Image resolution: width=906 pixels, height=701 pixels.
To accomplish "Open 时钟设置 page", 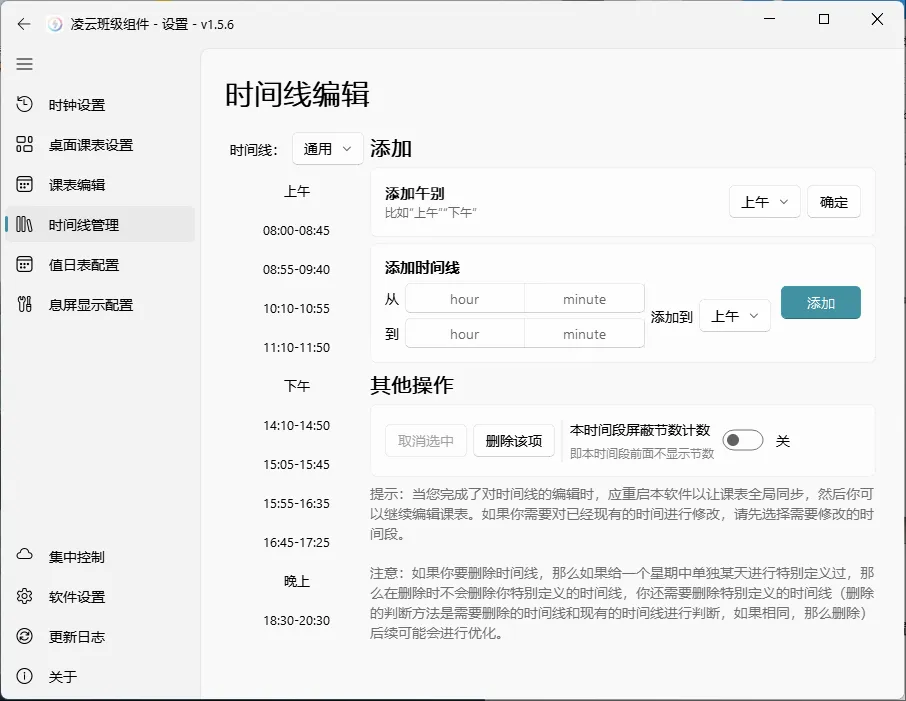I will click(x=100, y=105).
